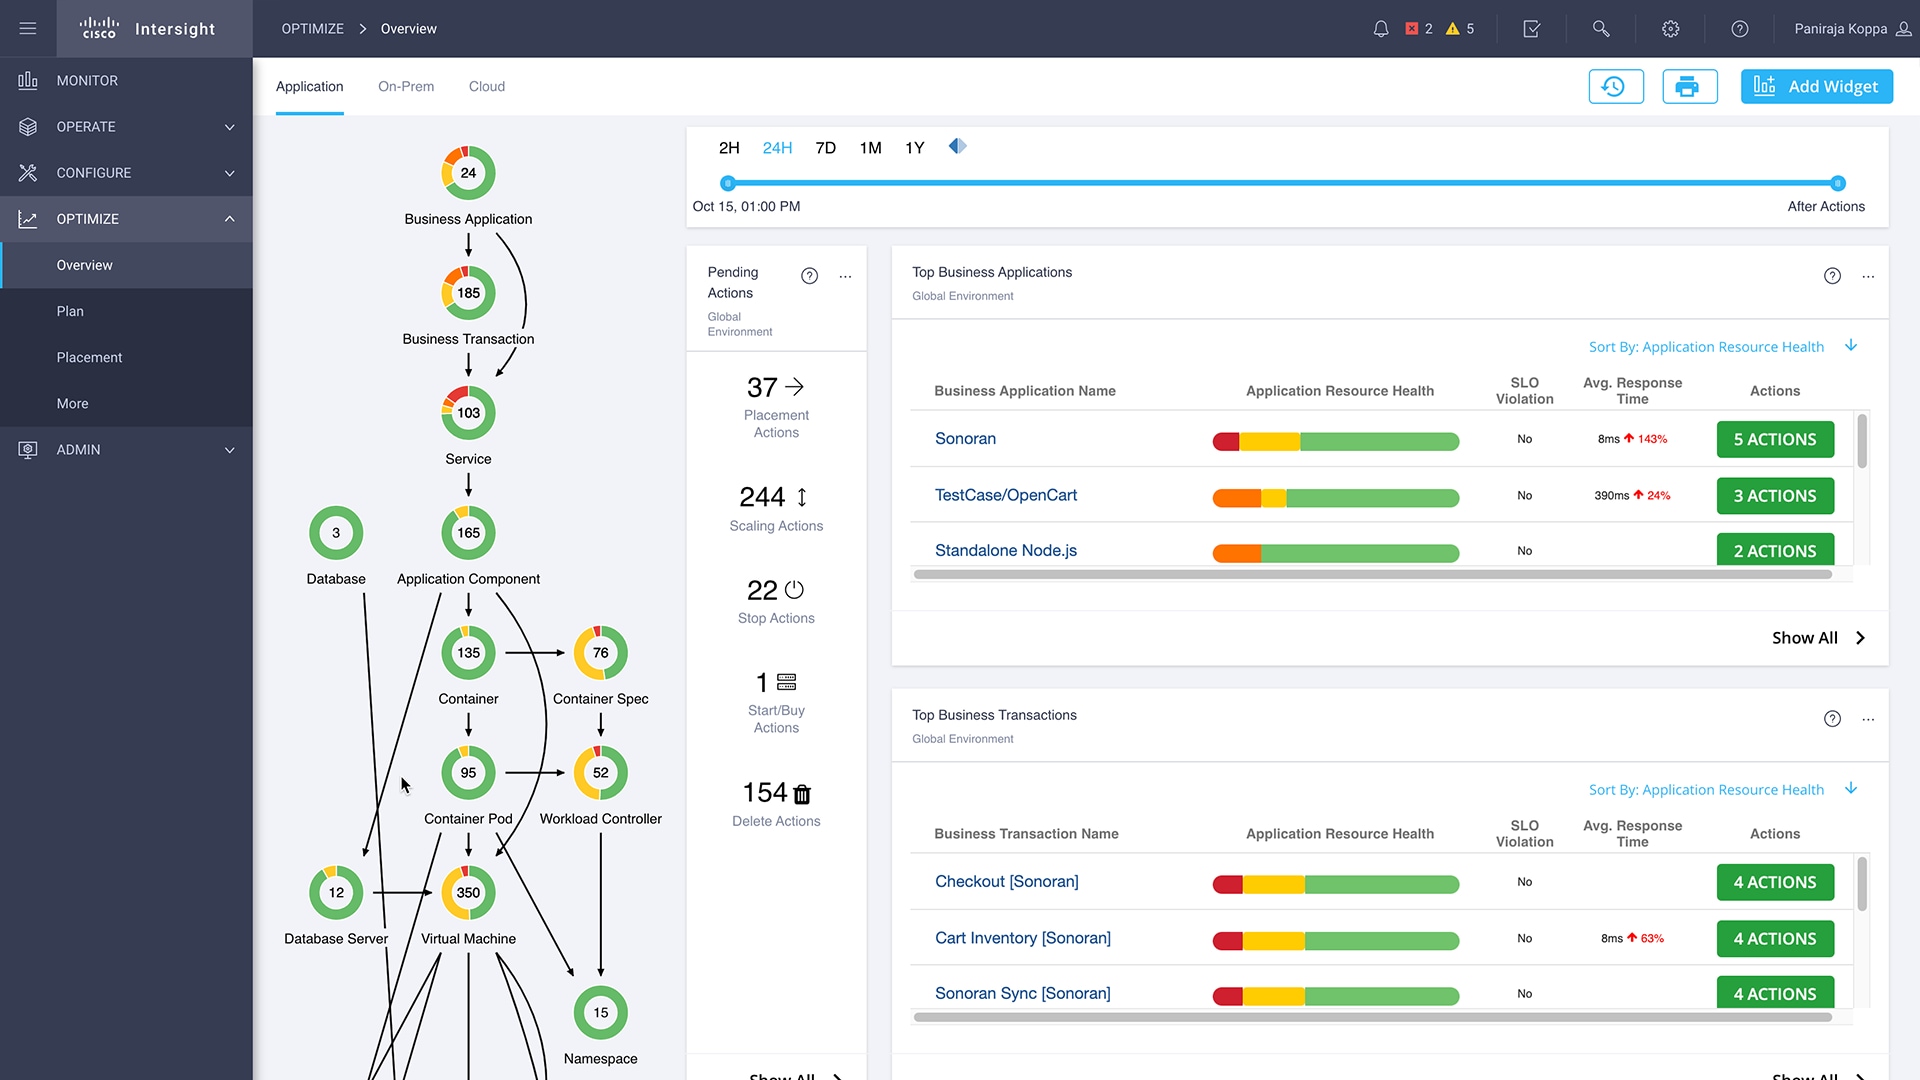The width and height of the screenshot is (1920, 1080).
Task: Open the help question mark in header
Action: pyautogui.click(x=1740, y=29)
